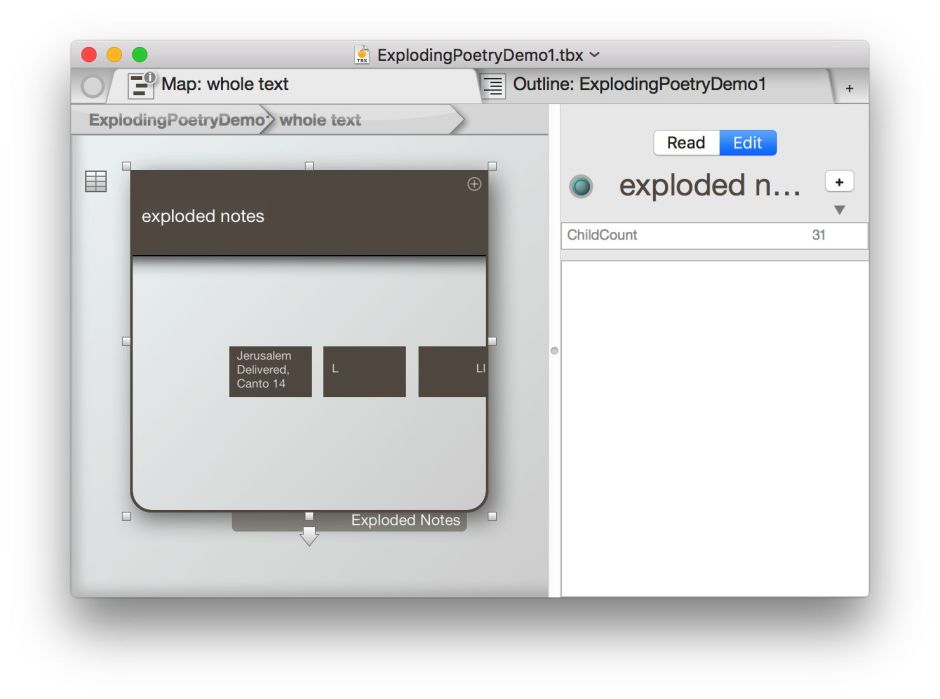Switch to Edit mode
940x699 pixels.
pos(747,143)
